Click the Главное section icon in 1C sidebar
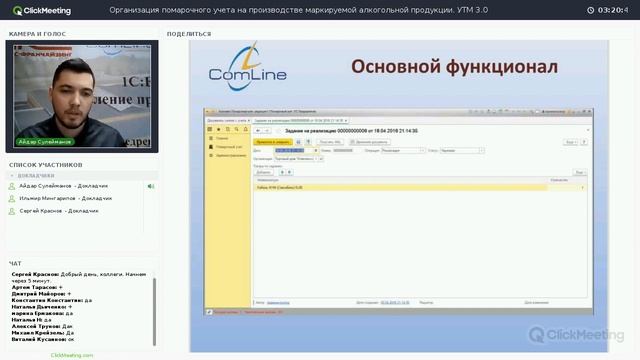 tap(211, 138)
